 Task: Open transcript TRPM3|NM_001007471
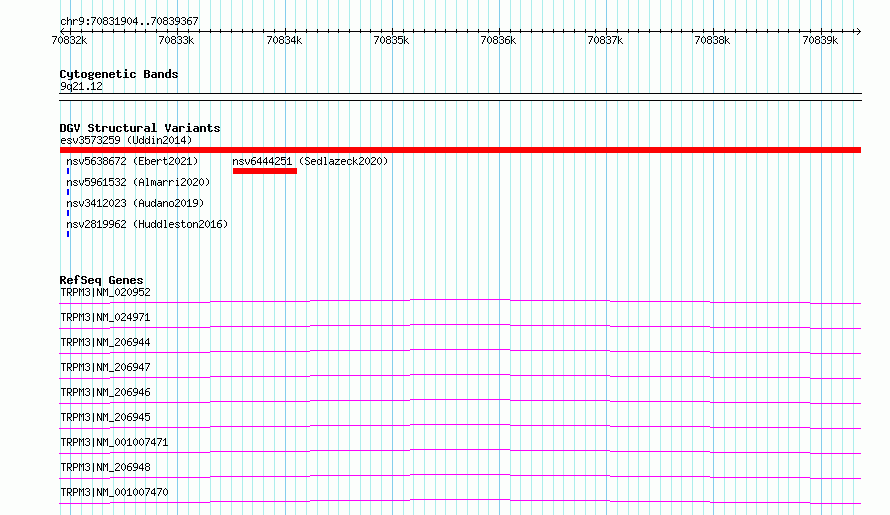[x=114, y=442]
